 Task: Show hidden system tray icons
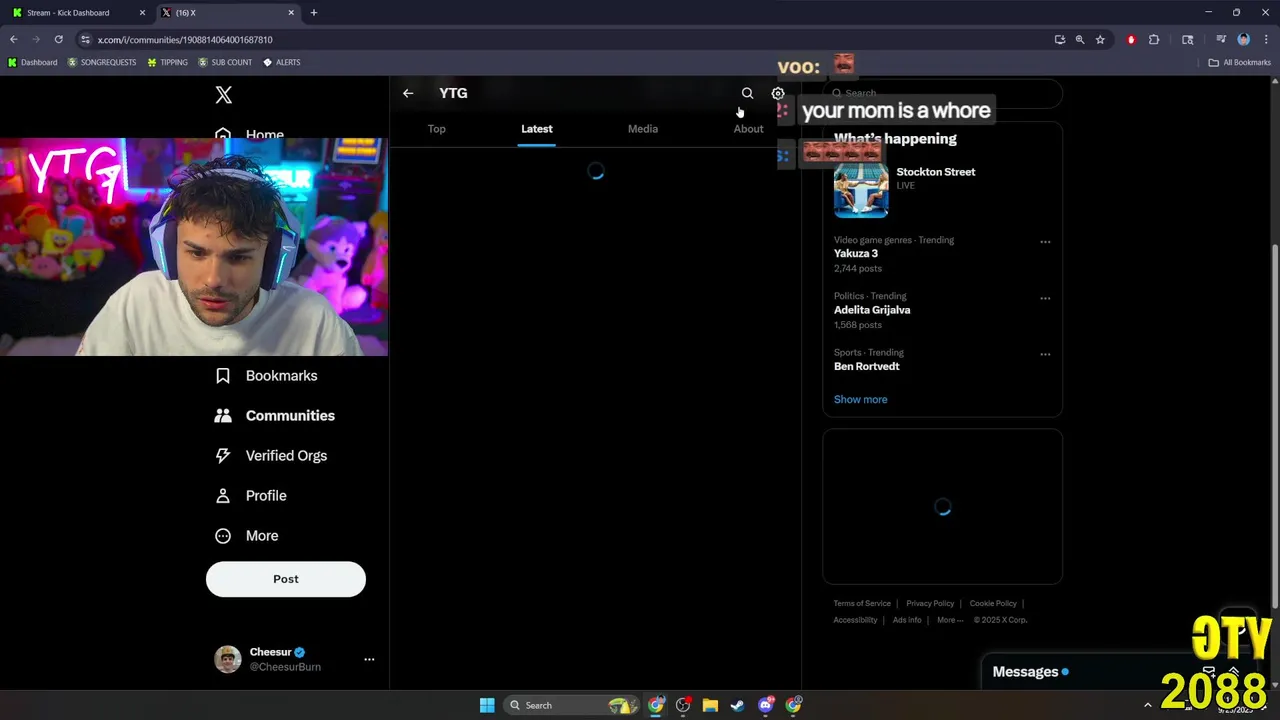[1147, 705]
